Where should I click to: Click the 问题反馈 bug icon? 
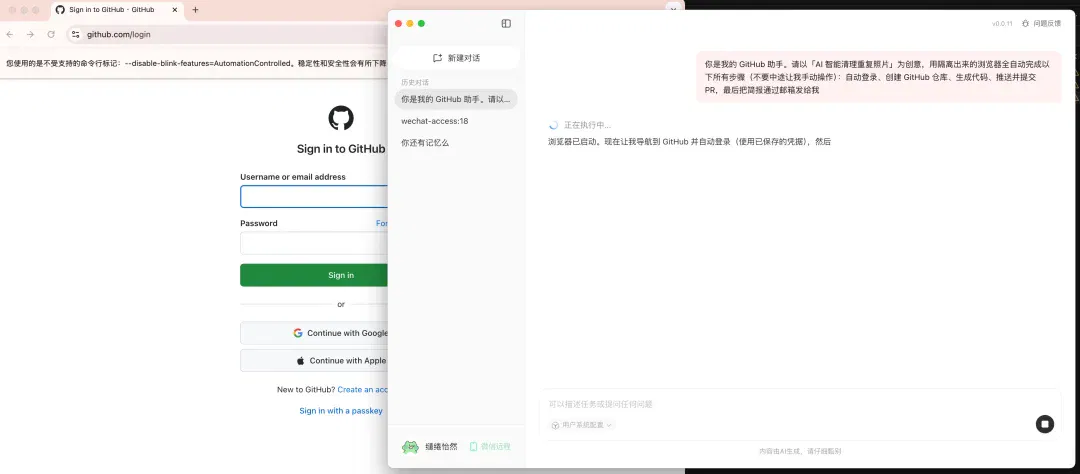tap(1026, 23)
